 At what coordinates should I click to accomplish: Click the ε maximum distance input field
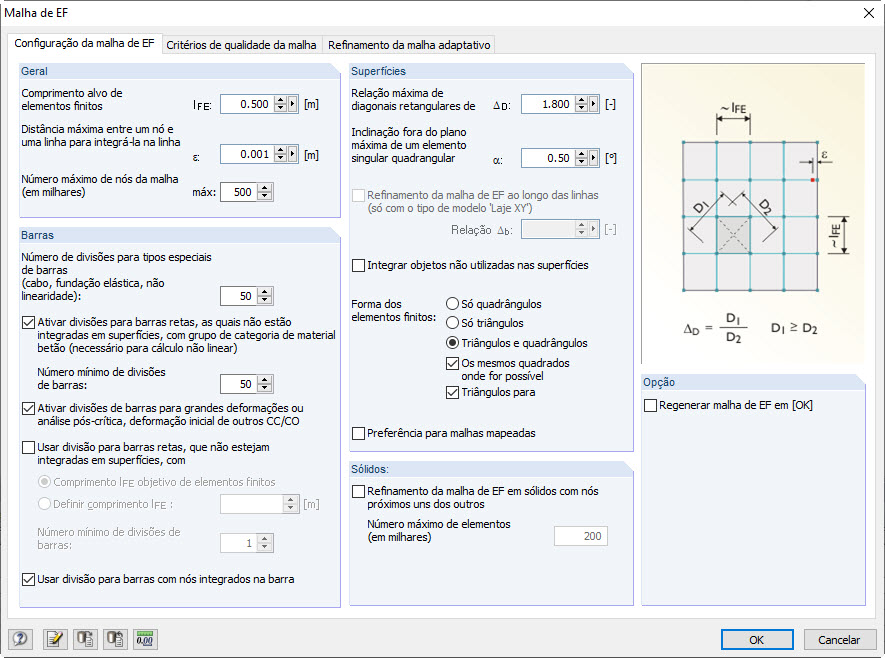(247, 154)
